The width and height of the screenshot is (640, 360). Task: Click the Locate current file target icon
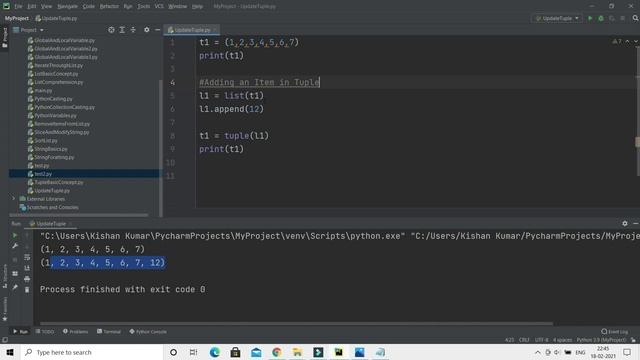[x=111, y=30]
